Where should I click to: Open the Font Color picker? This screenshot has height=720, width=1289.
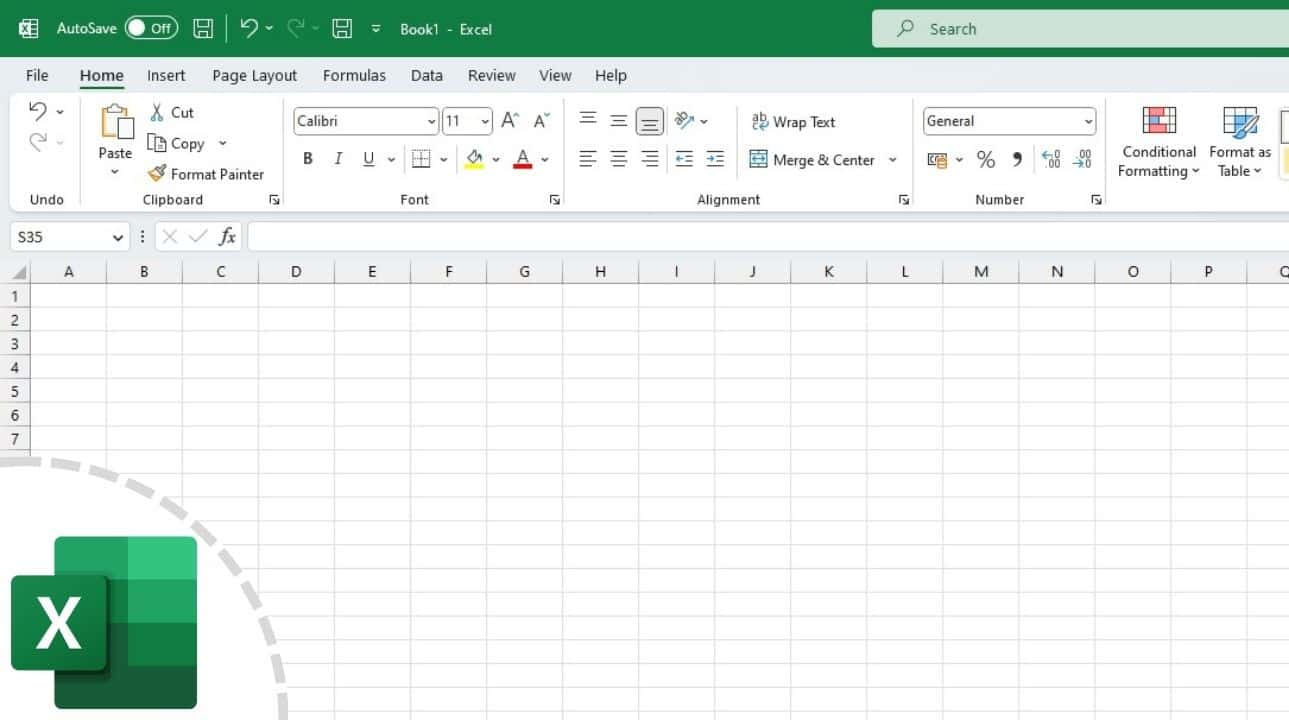pos(545,159)
